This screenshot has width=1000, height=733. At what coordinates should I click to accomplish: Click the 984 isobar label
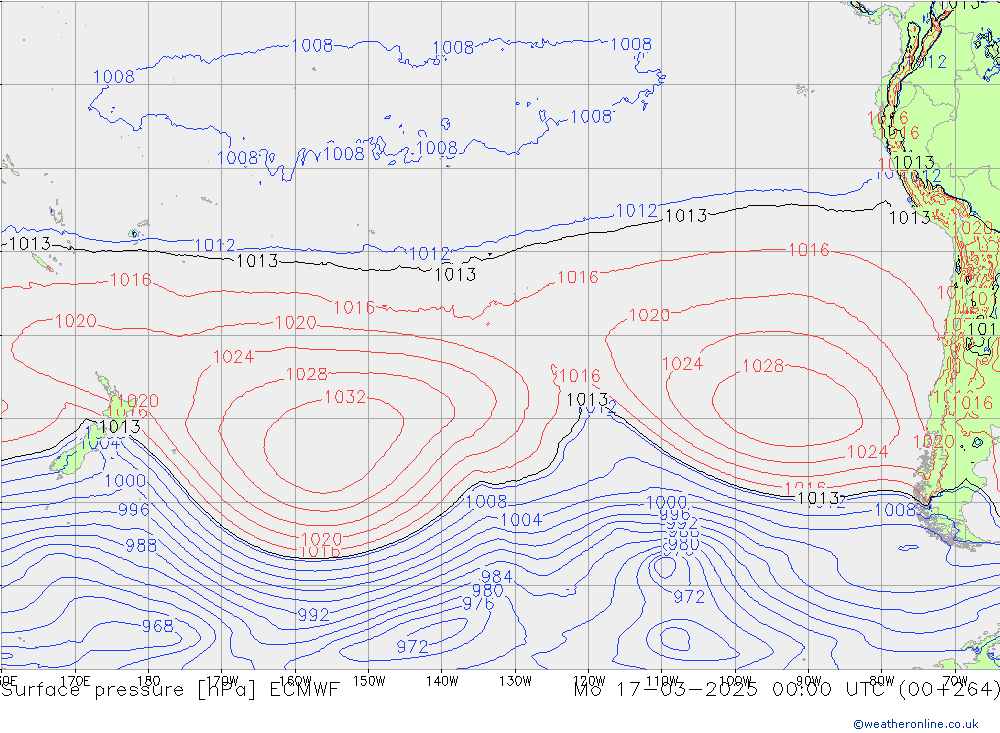[x=497, y=576]
